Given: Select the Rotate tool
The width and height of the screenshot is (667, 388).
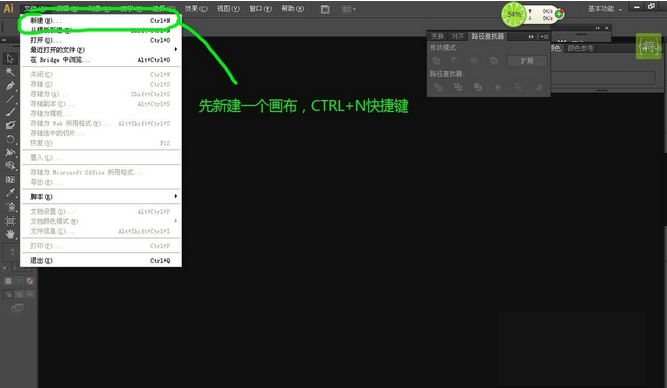Looking at the screenshot, I should [10, 139].
